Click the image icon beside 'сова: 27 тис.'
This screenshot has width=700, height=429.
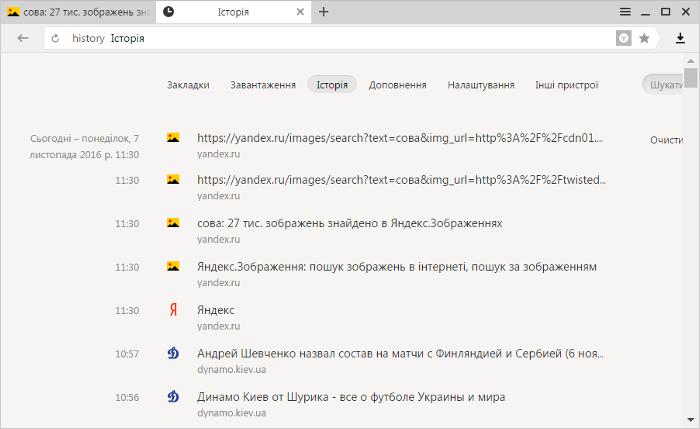coord(173,222)
